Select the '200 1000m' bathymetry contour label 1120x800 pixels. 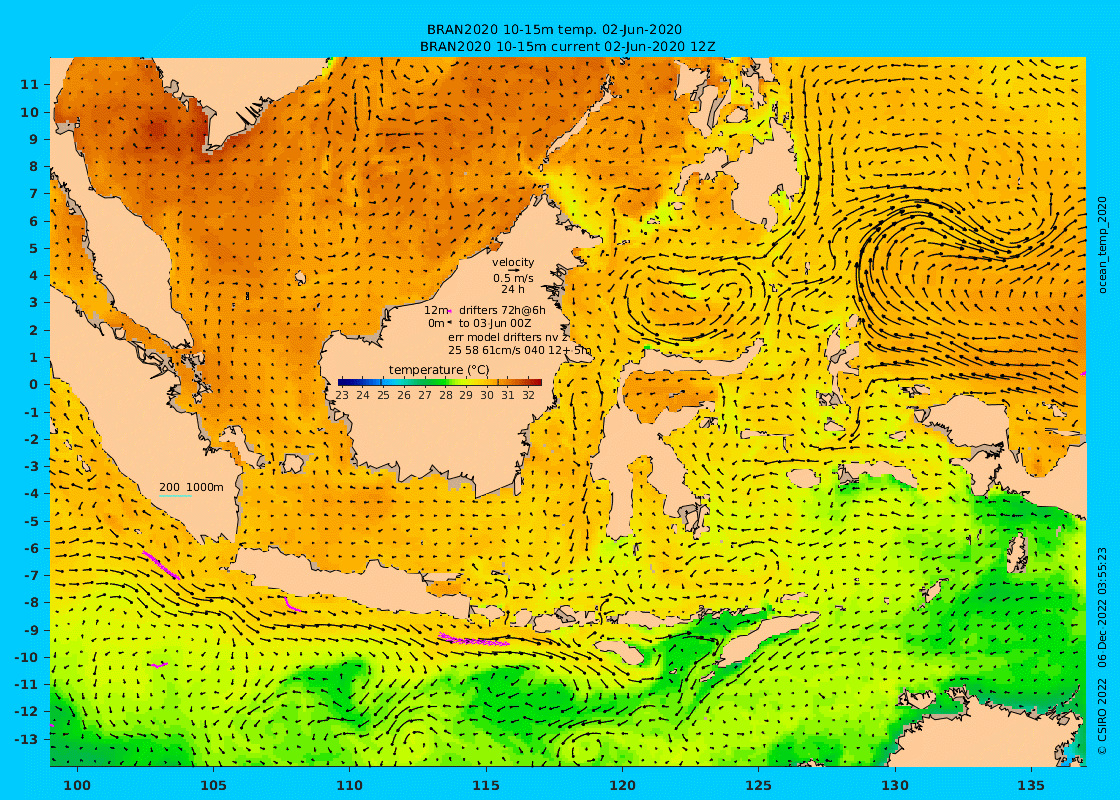point(191,487)
